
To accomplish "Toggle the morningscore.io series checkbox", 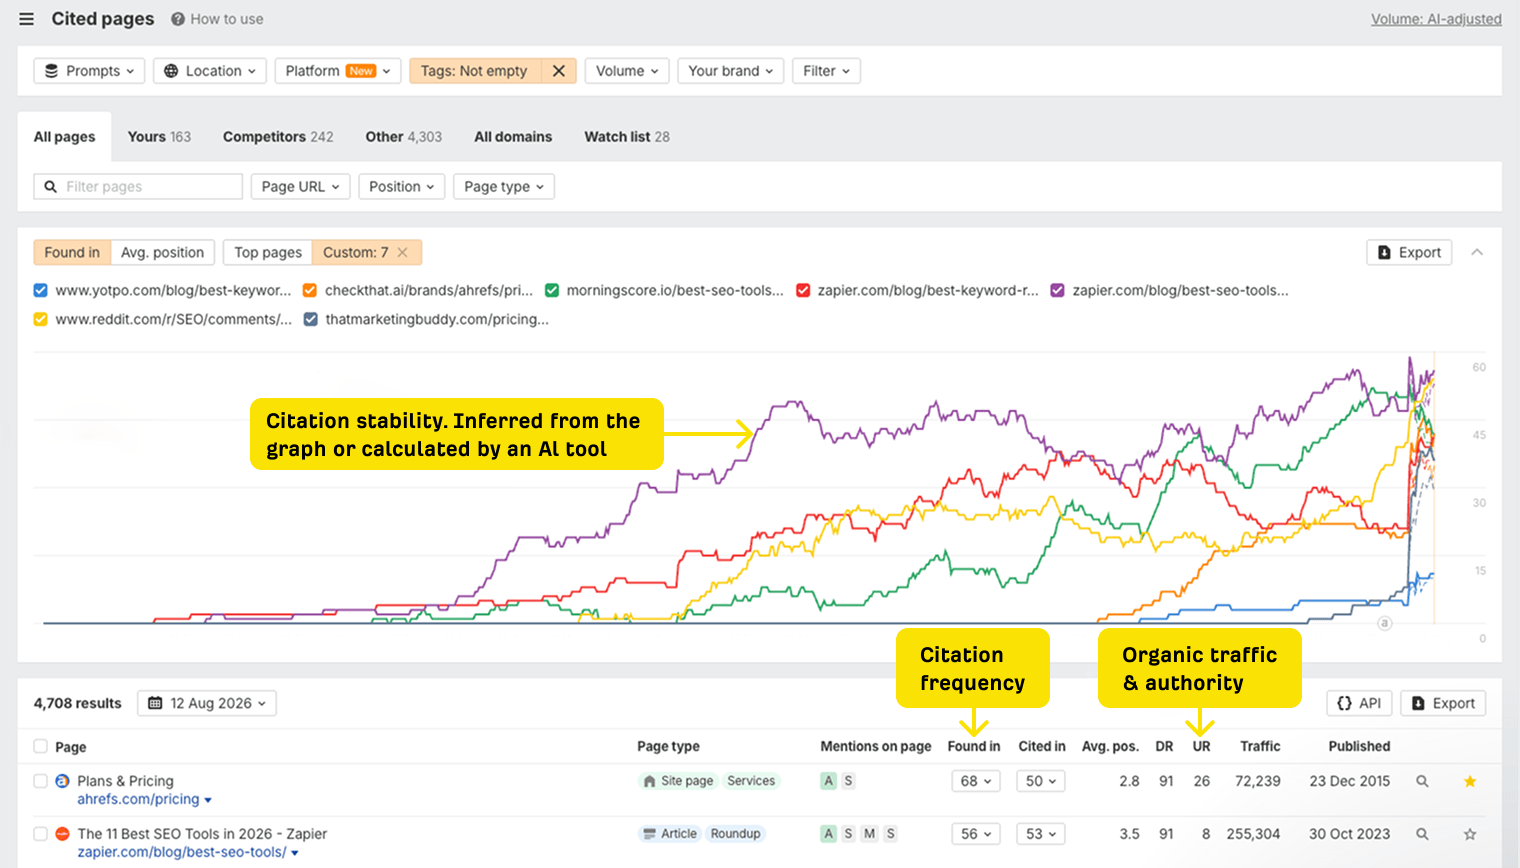I will [552, 290].
